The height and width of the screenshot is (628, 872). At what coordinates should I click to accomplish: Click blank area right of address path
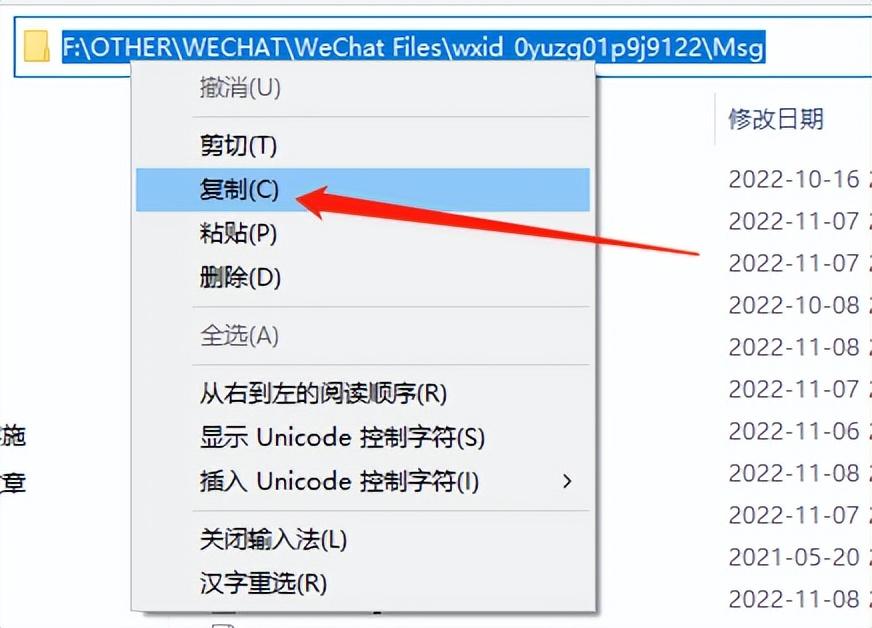[818, 47]
